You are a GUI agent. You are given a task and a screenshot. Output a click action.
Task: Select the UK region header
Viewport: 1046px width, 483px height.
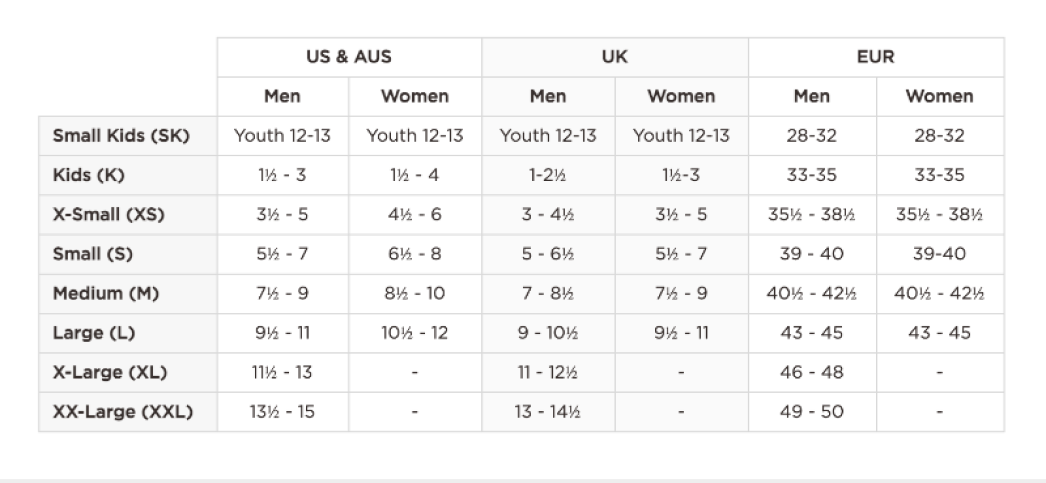click(614, 57)
